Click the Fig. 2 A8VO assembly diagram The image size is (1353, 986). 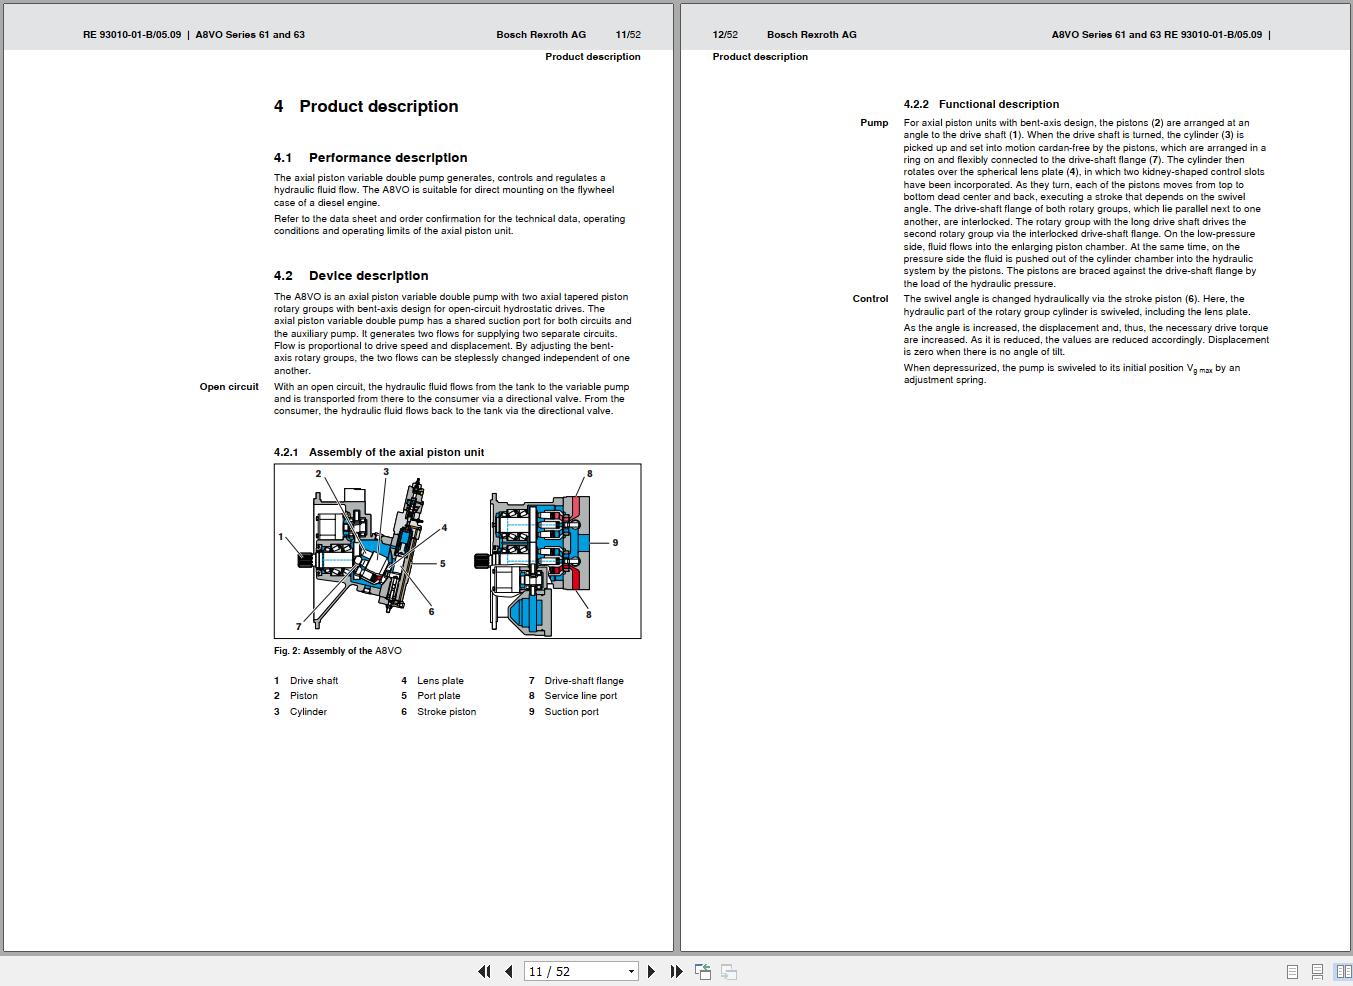pyautogui.click(x=457, y=550)
